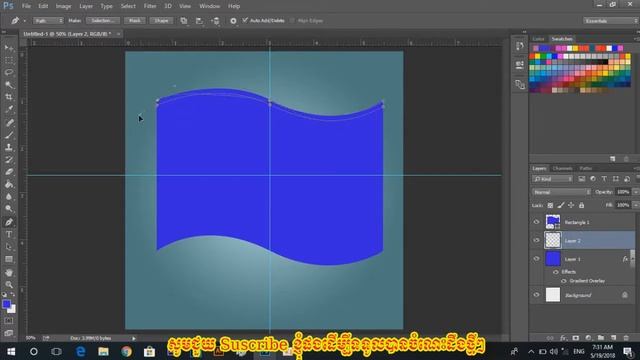The image size is (640, 360).
Task: Open Microsoft Edge from the taskbar
Action: pyautogui.click(x=80, y=351)
